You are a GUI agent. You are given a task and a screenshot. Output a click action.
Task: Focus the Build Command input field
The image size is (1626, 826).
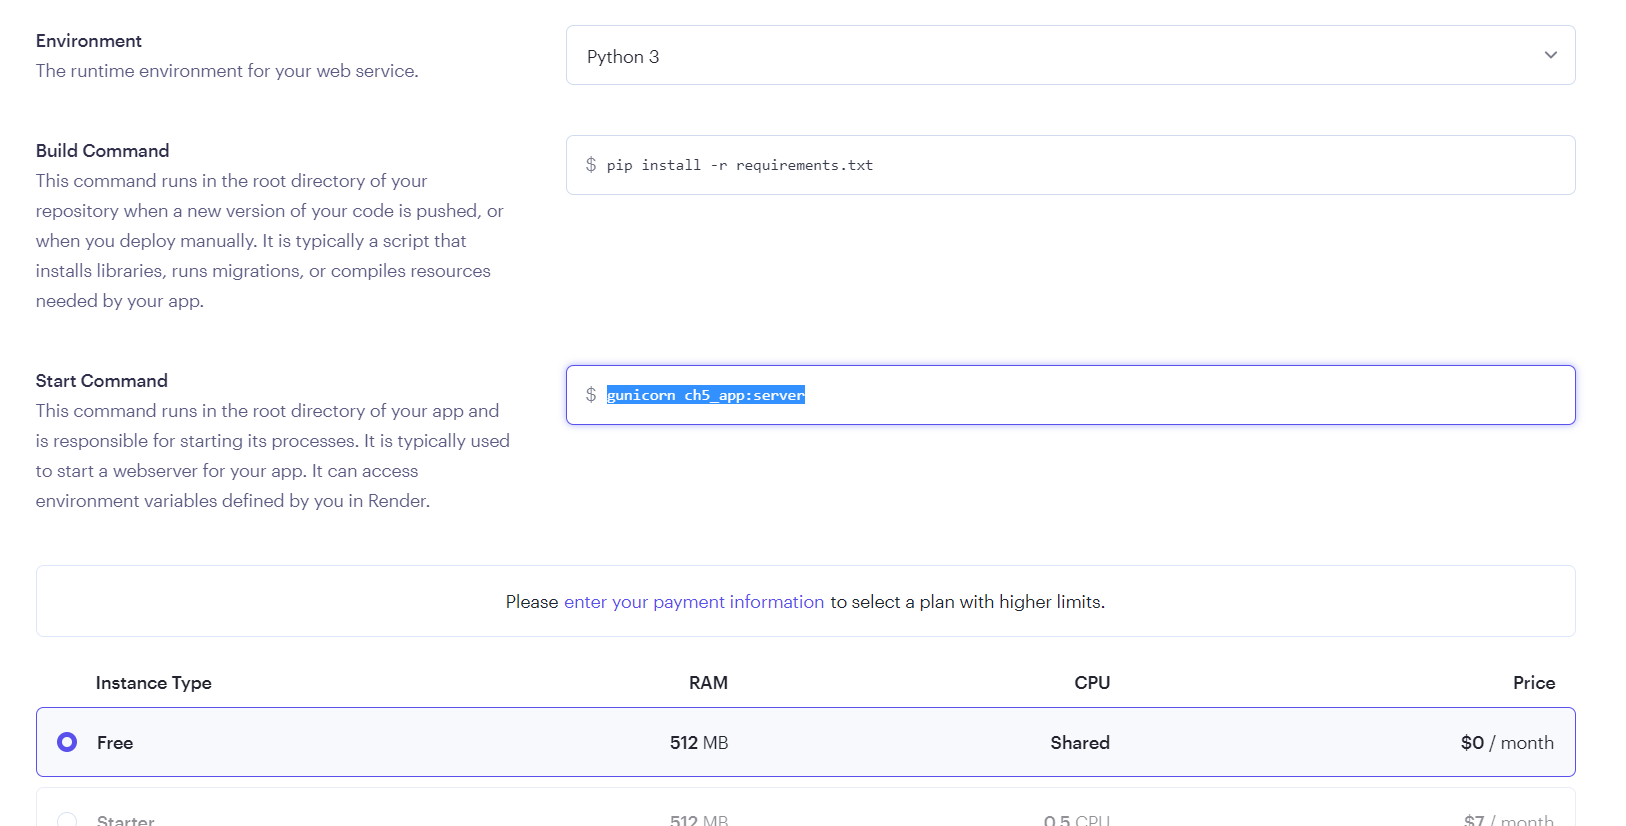click(1070, 165)
